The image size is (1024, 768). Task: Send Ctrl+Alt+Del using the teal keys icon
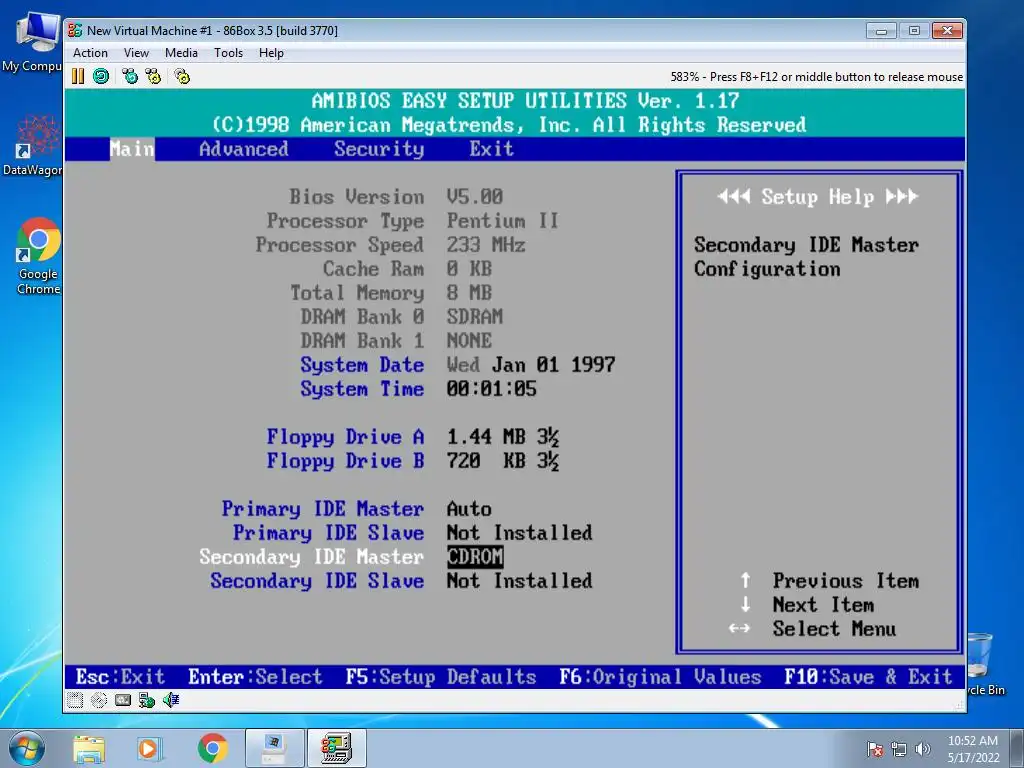tap(130, 76)
